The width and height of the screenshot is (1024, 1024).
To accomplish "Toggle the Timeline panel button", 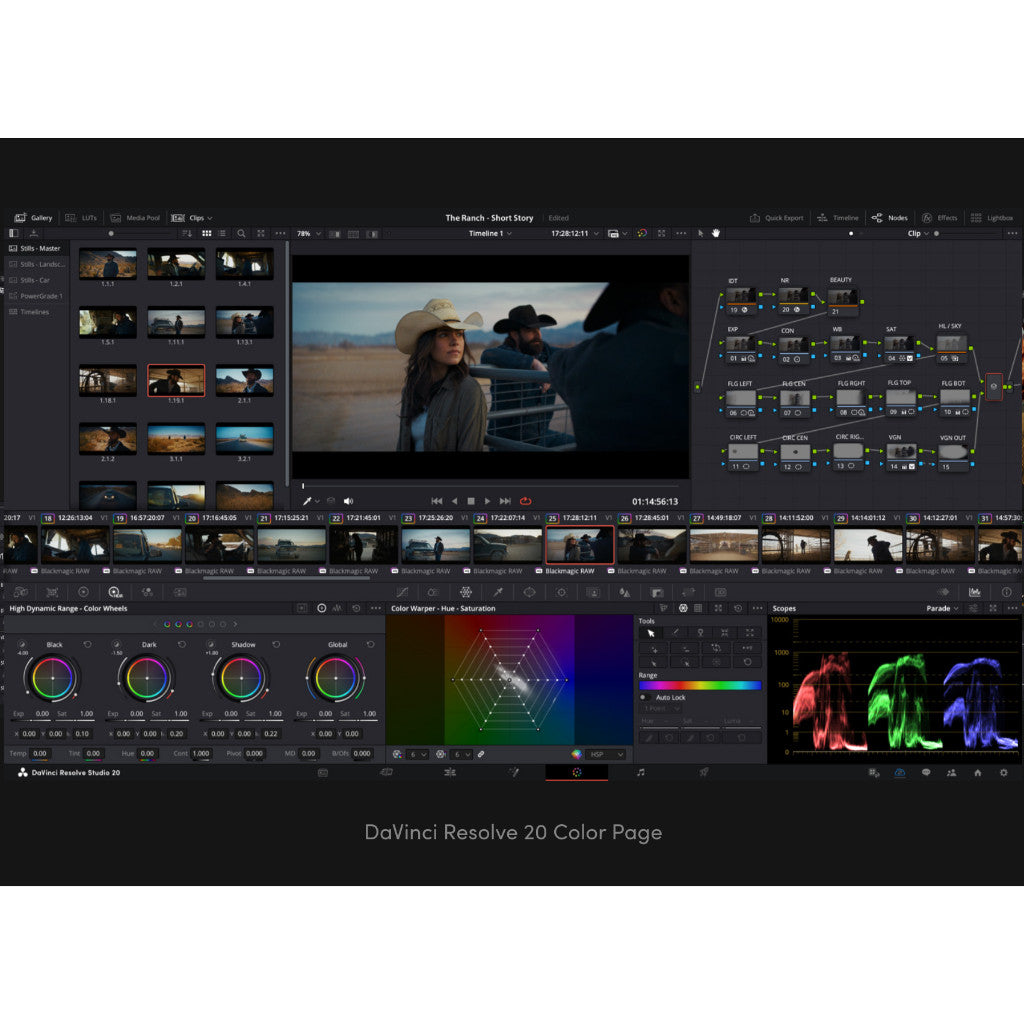I will tap(838, 217).
